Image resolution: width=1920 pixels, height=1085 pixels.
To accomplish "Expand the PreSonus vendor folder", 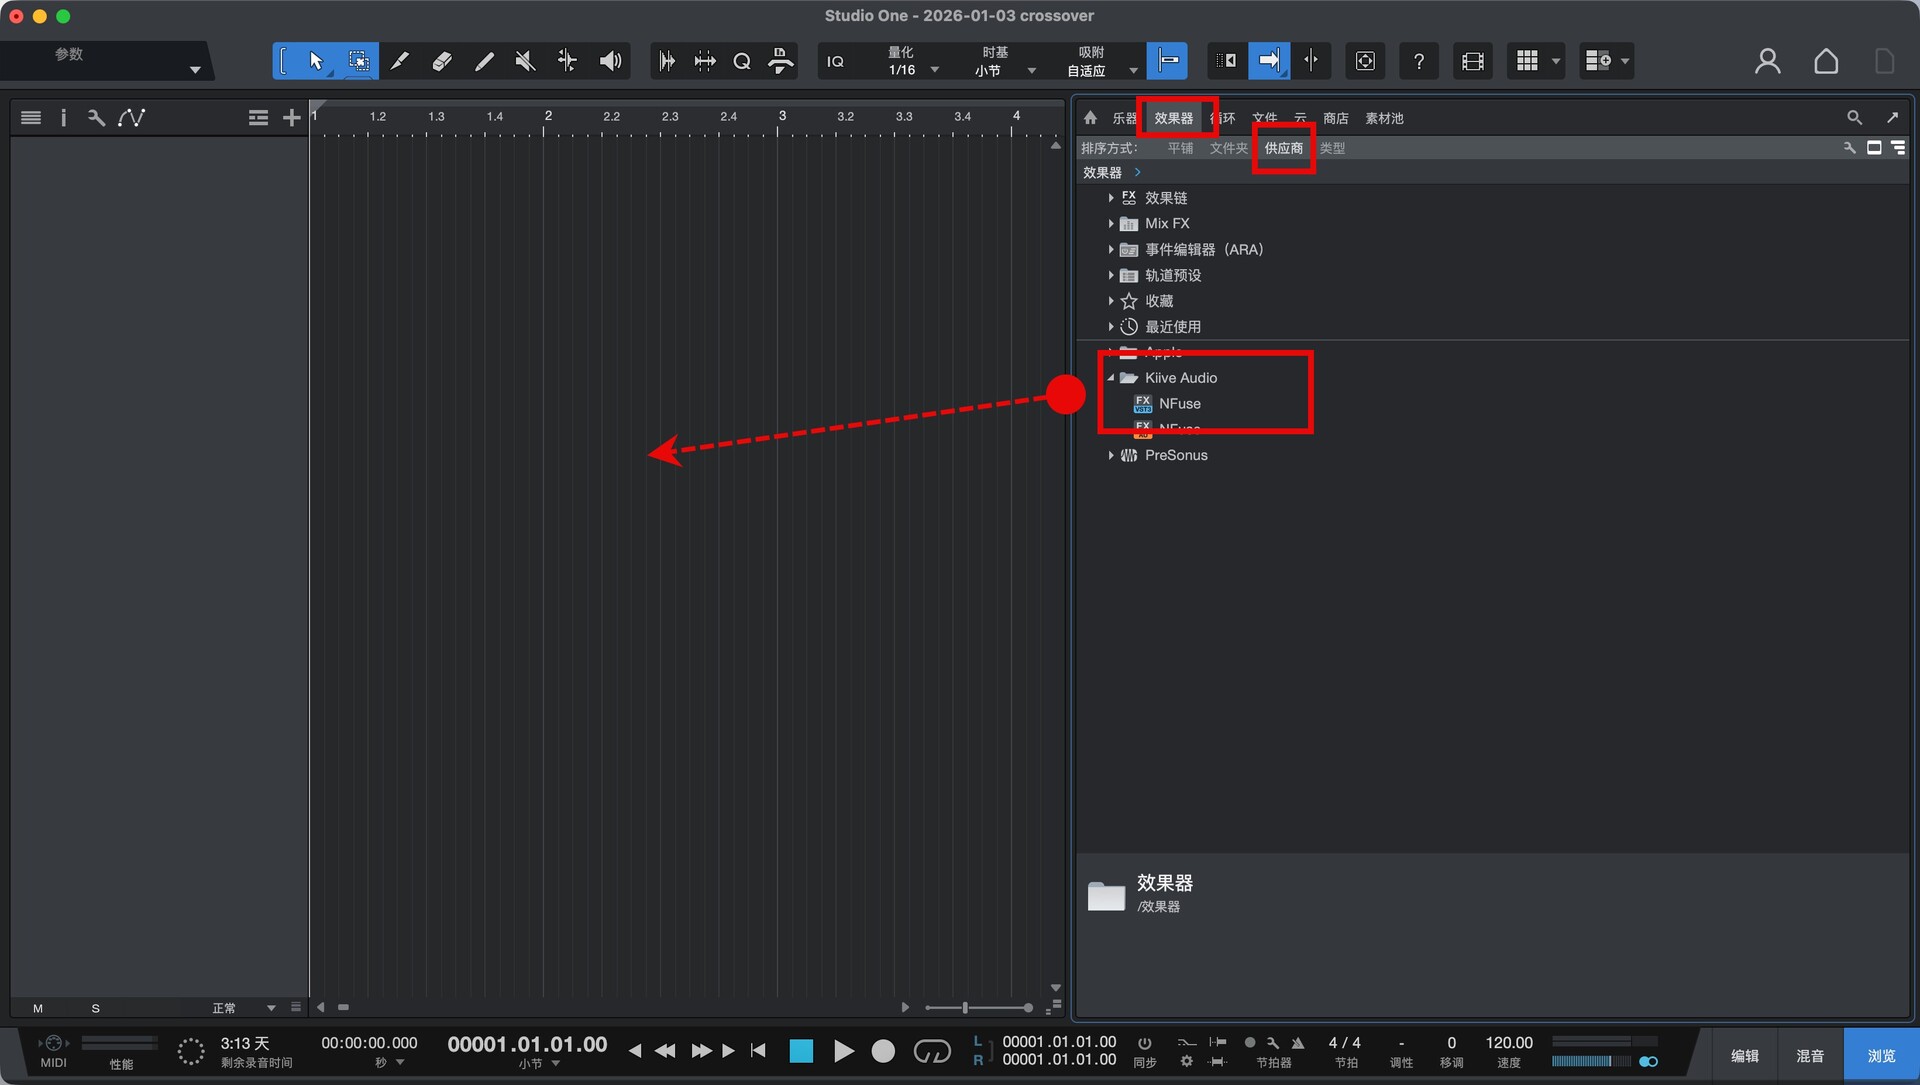I will tap(1110, 455).
